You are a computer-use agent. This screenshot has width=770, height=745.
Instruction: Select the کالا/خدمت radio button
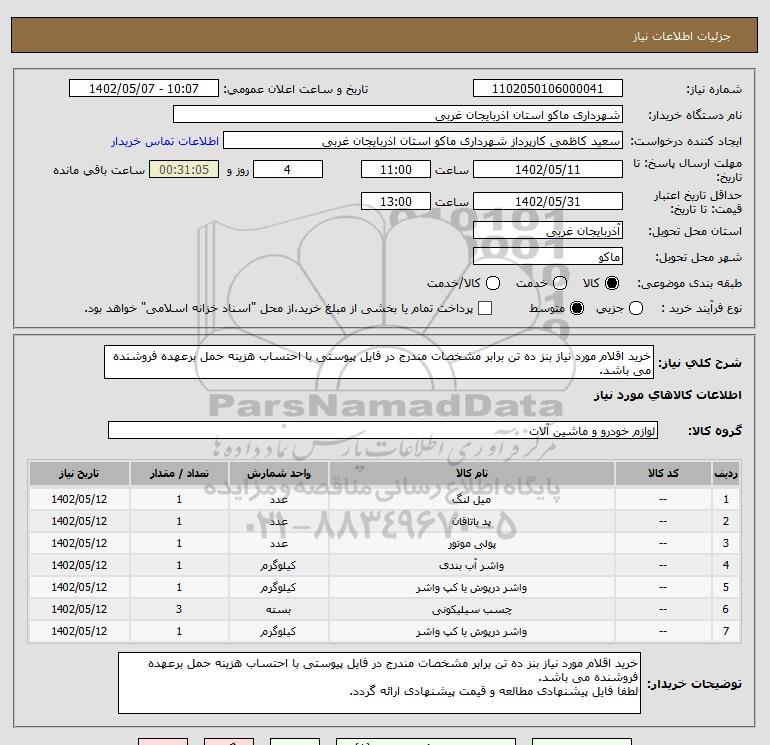[493, 283]
